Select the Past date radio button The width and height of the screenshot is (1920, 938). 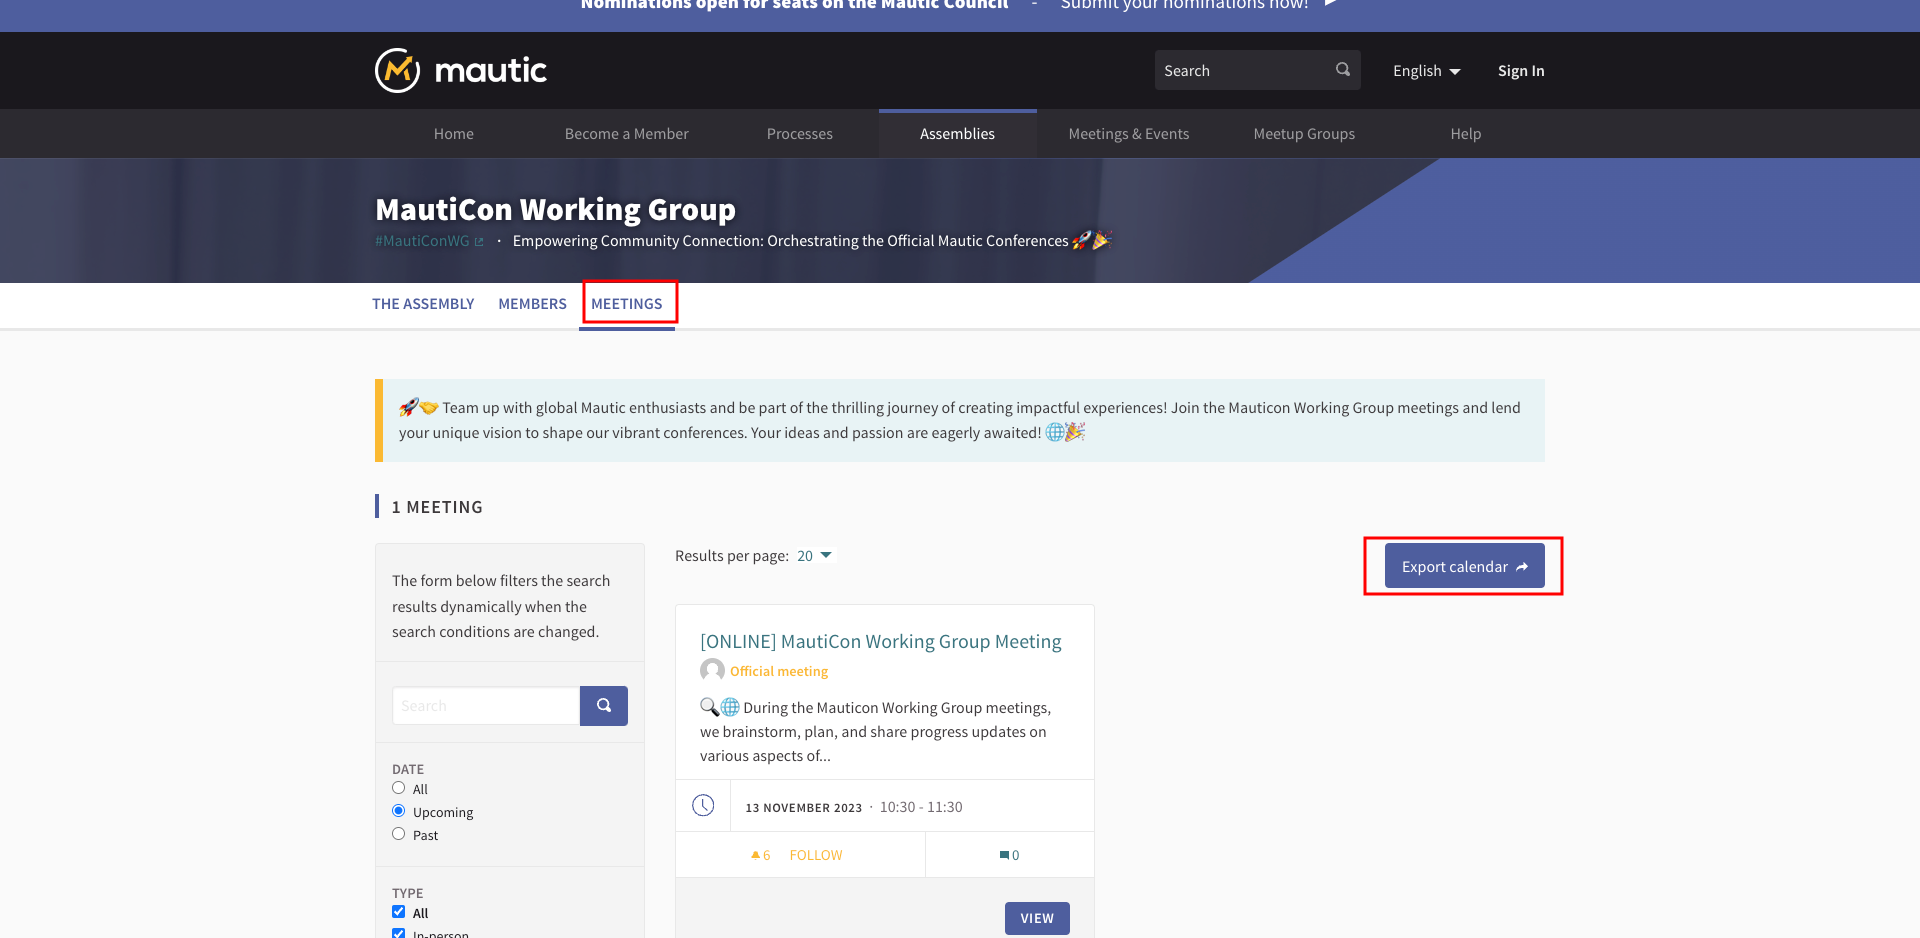click(x=399, y=834)
